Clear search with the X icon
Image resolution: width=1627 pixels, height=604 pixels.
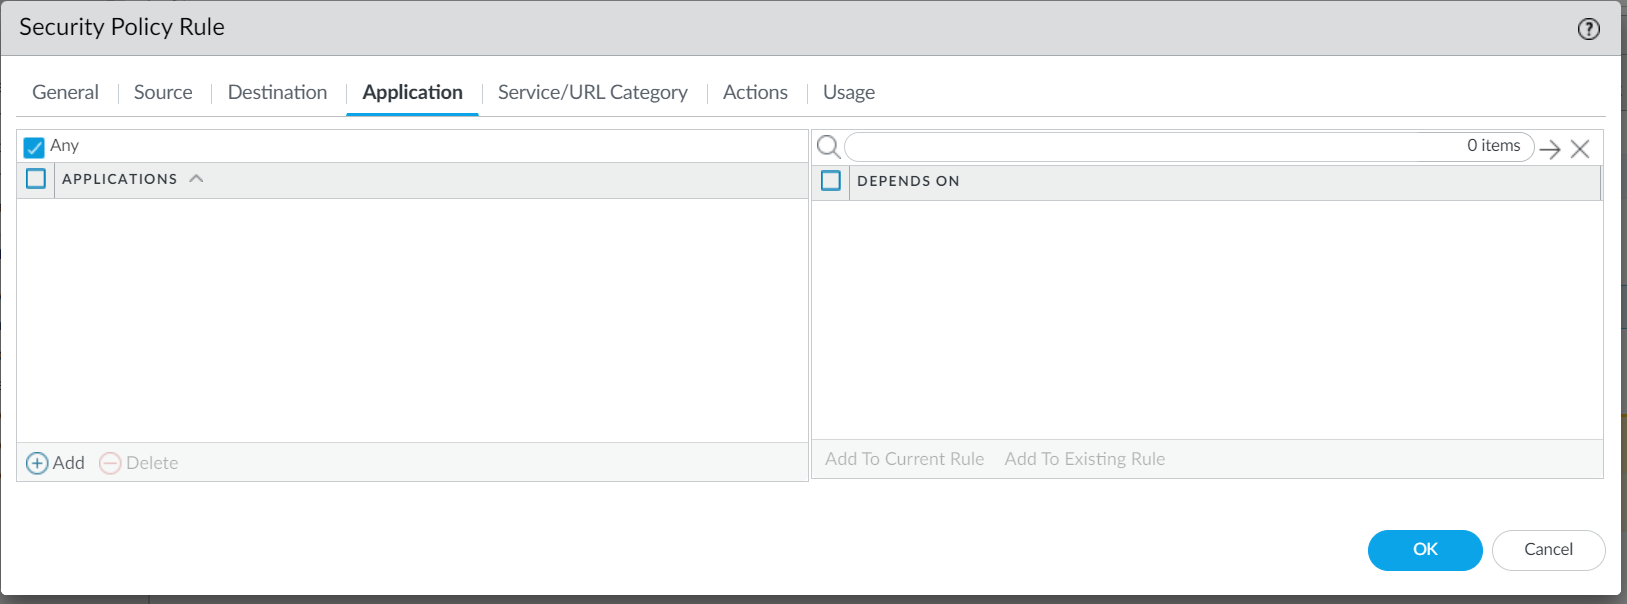(1580, 149)
